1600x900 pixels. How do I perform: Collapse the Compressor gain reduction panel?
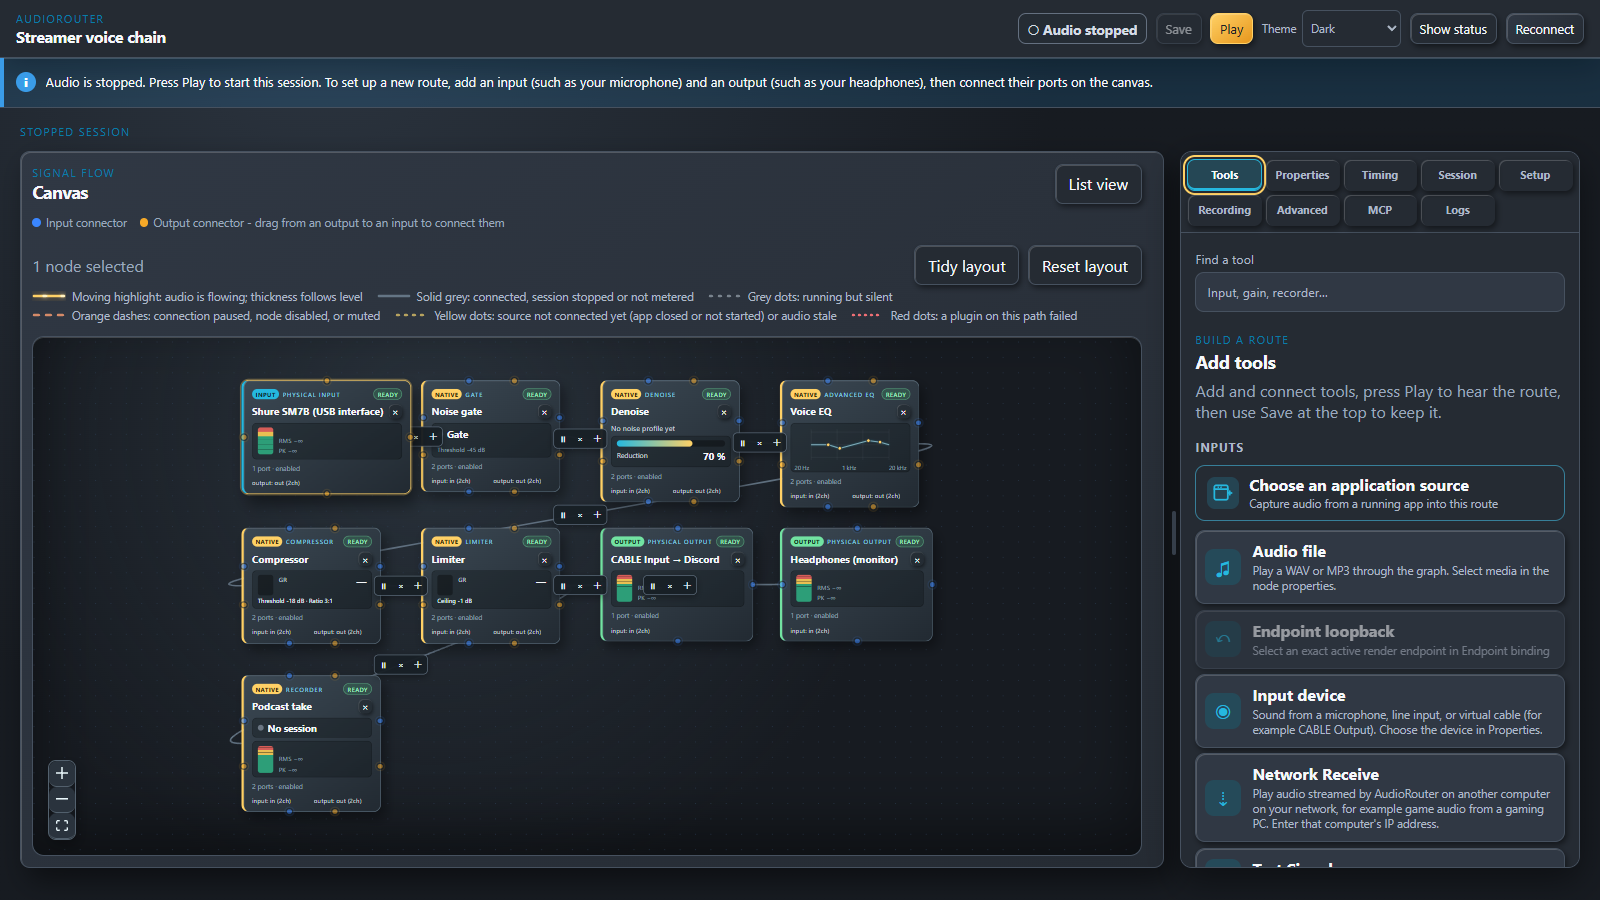[361, 582]
